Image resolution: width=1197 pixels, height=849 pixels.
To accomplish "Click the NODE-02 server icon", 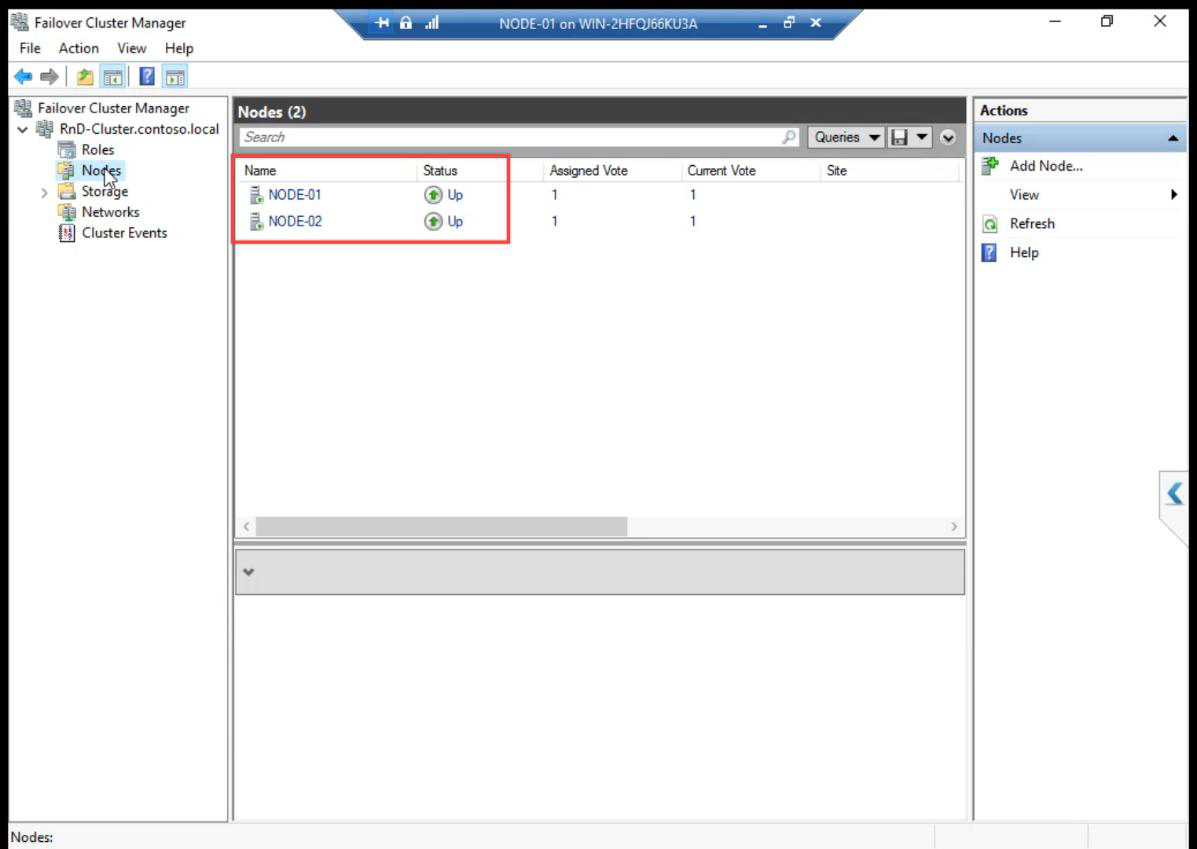I will pyautogui.click(x=256, y=221).
